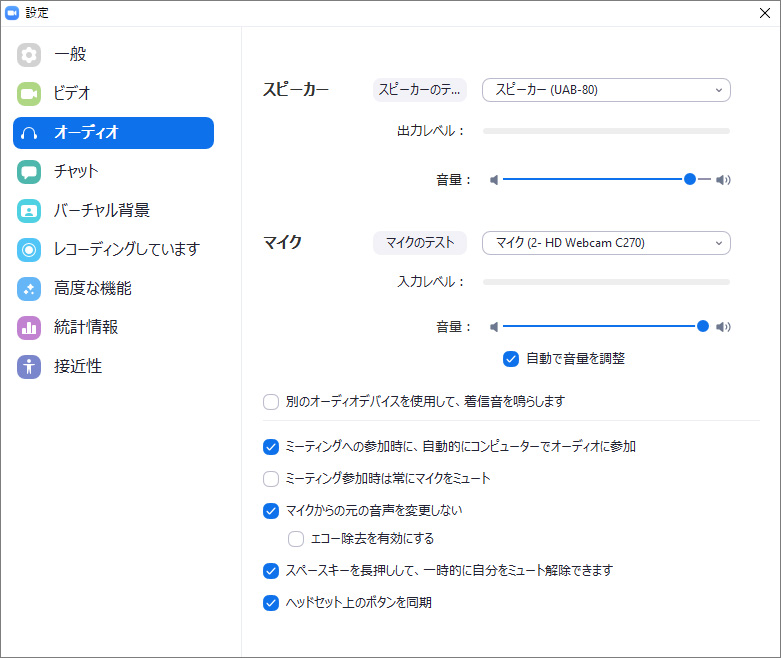Image resolution: width=781 pixels, height=658 pixels.
Task: Click the Advanced Features (高度な機能) icon
Action: 29,289
